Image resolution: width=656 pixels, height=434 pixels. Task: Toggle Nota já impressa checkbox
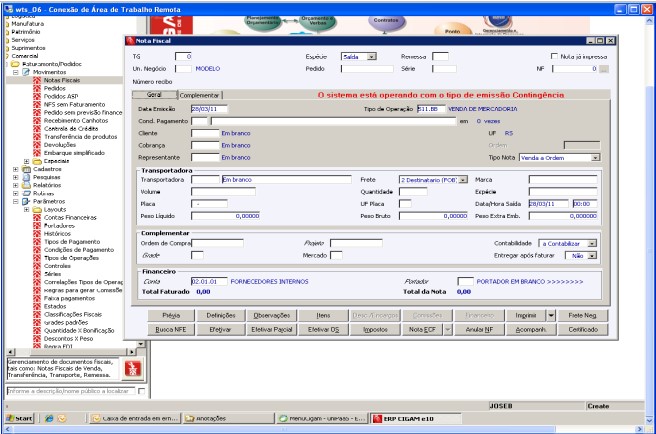554,56
